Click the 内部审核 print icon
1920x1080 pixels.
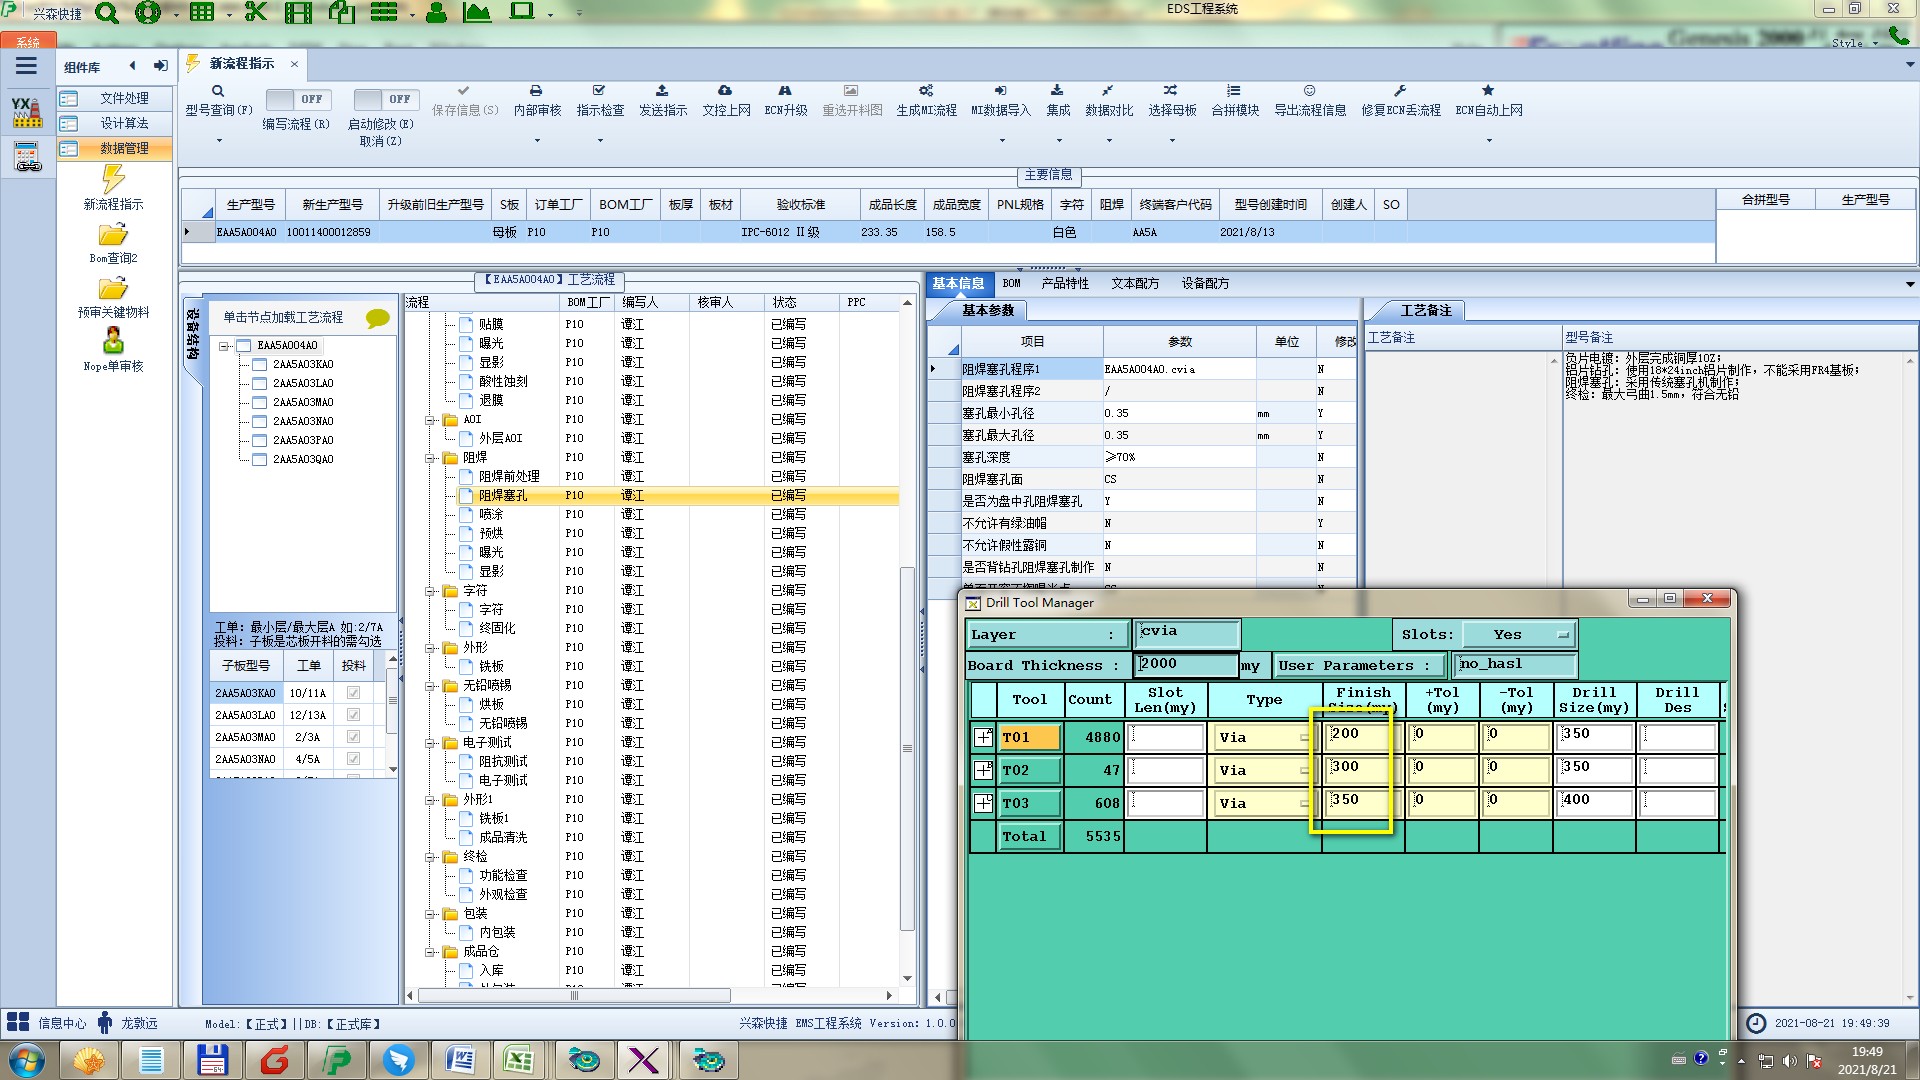click(536, 91)
